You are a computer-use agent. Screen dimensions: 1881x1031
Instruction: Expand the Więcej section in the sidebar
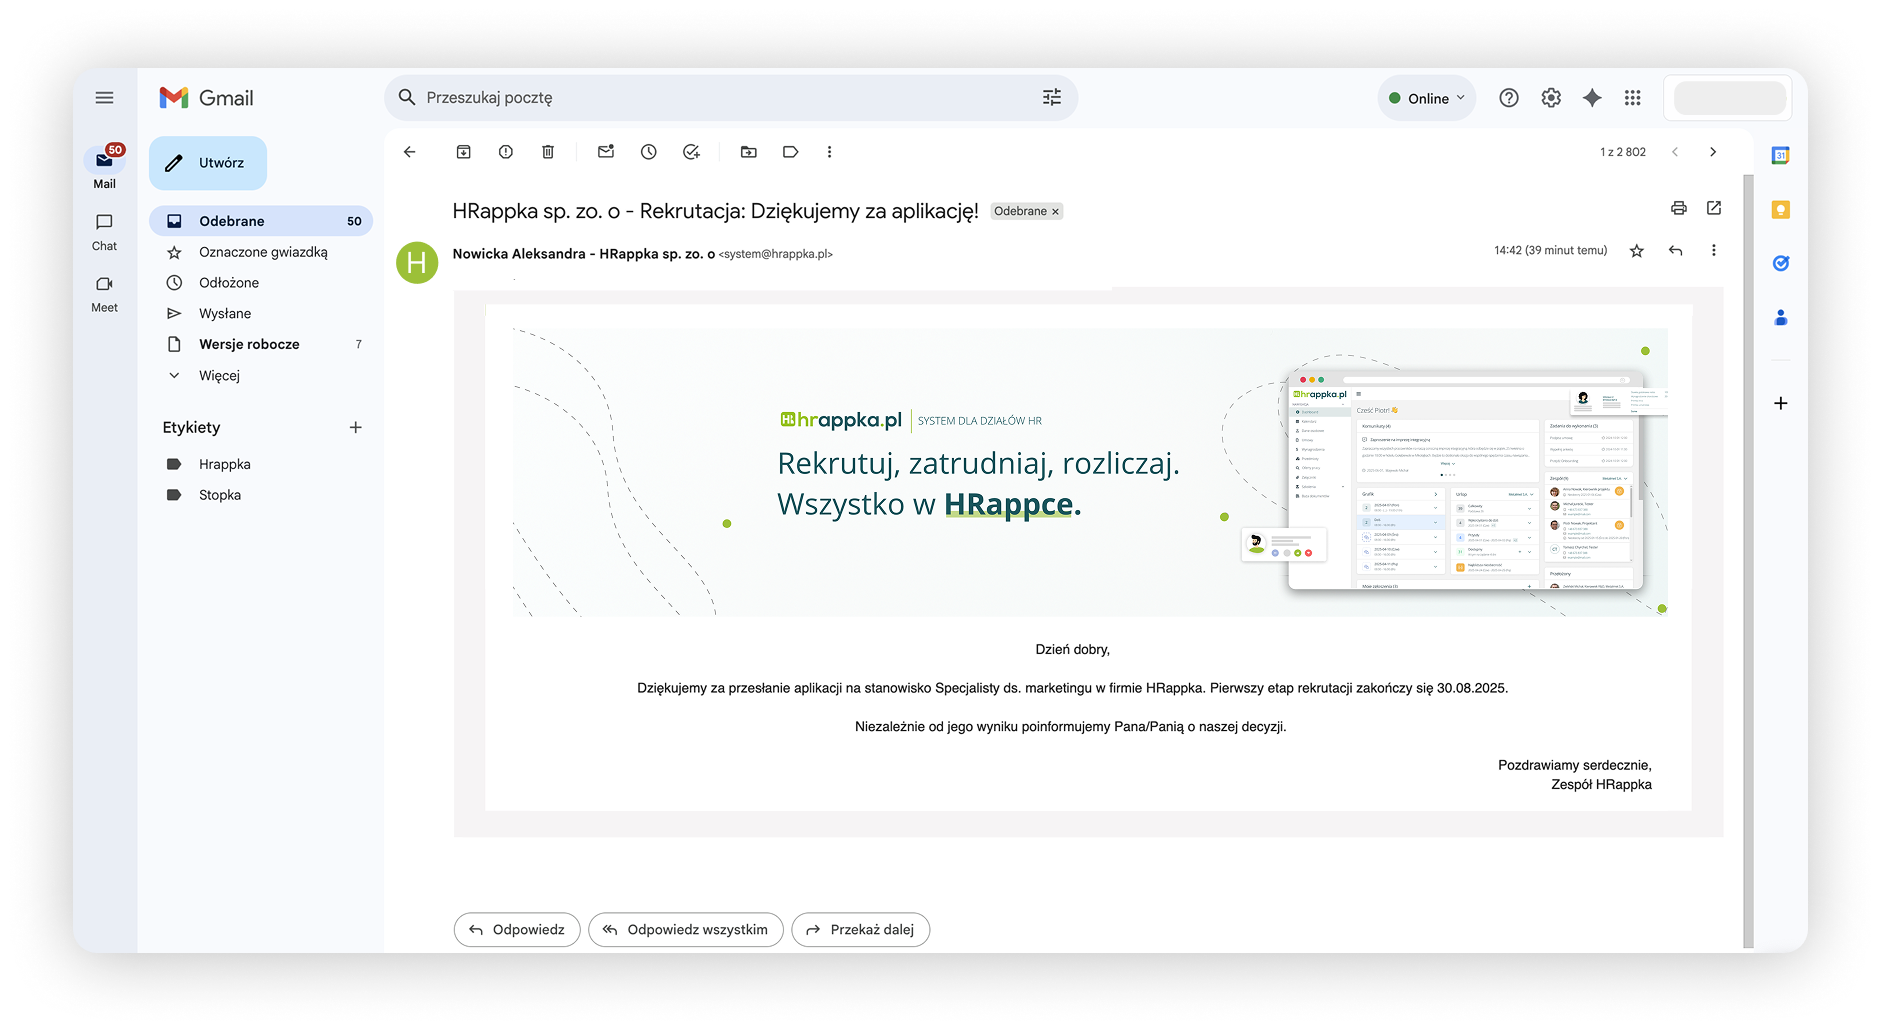219,376
